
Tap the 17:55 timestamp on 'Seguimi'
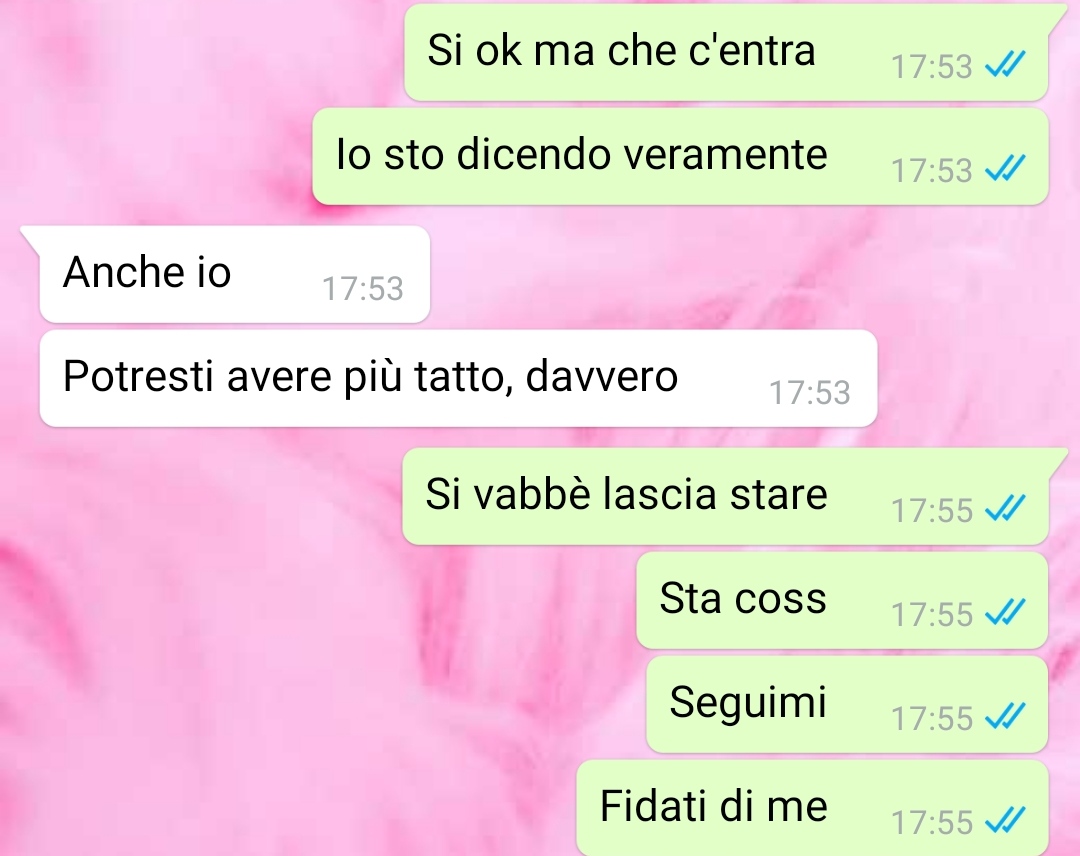click(x=931, y=718)
